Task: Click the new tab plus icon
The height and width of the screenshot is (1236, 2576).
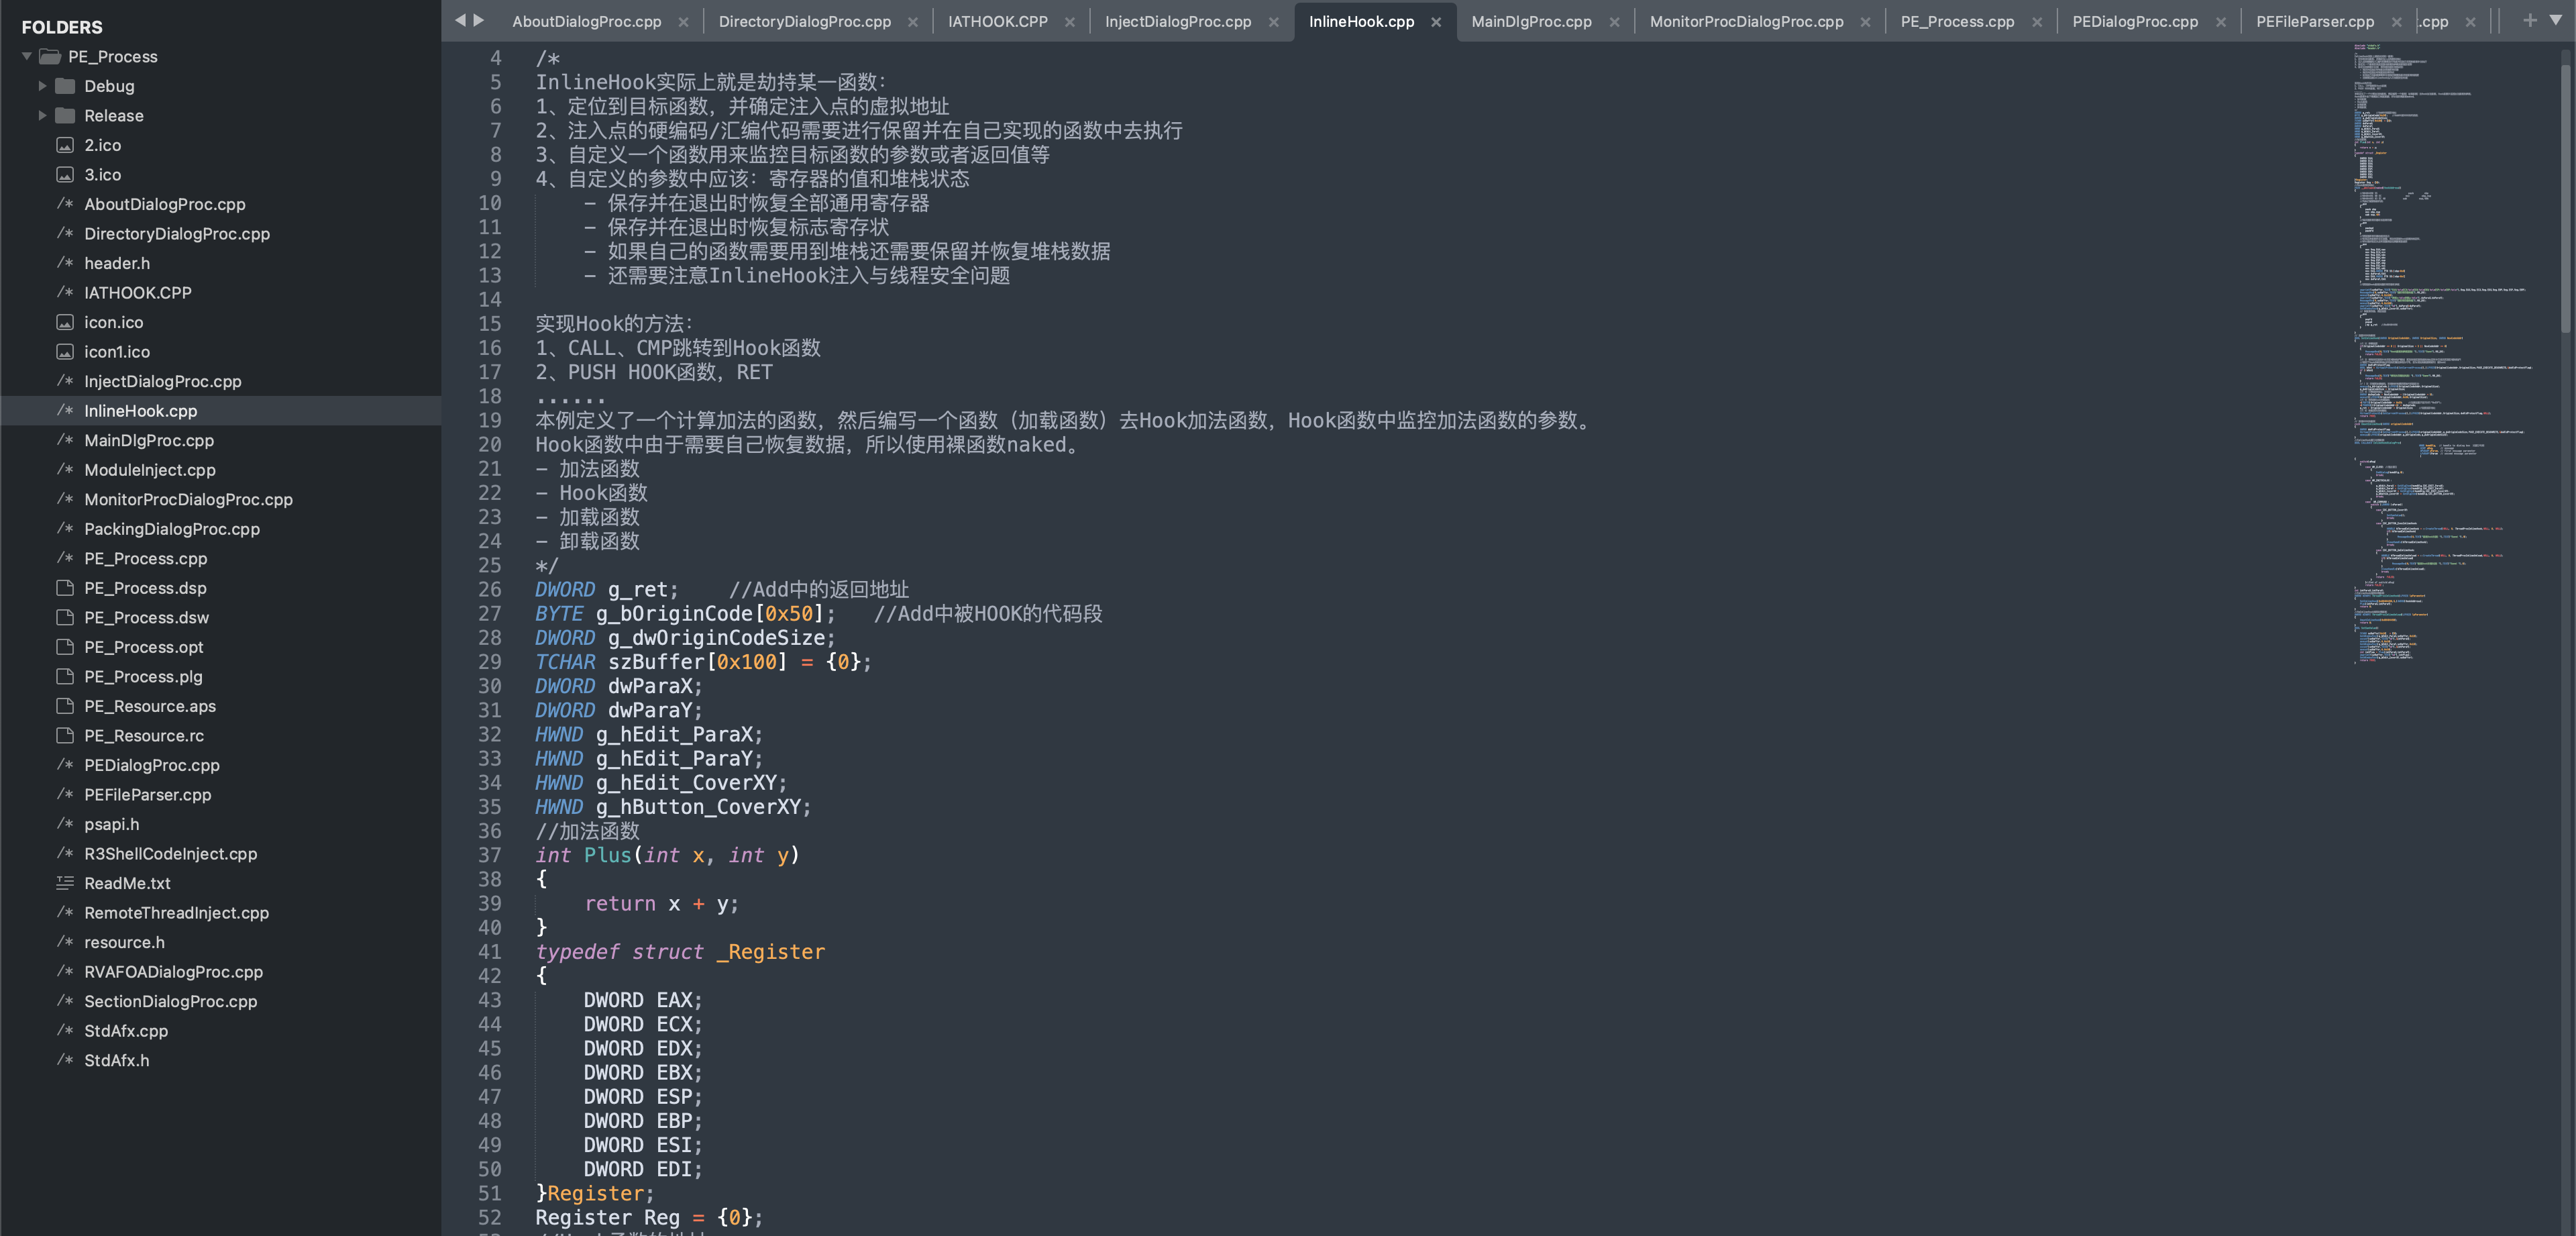Action: [2530, 20]
